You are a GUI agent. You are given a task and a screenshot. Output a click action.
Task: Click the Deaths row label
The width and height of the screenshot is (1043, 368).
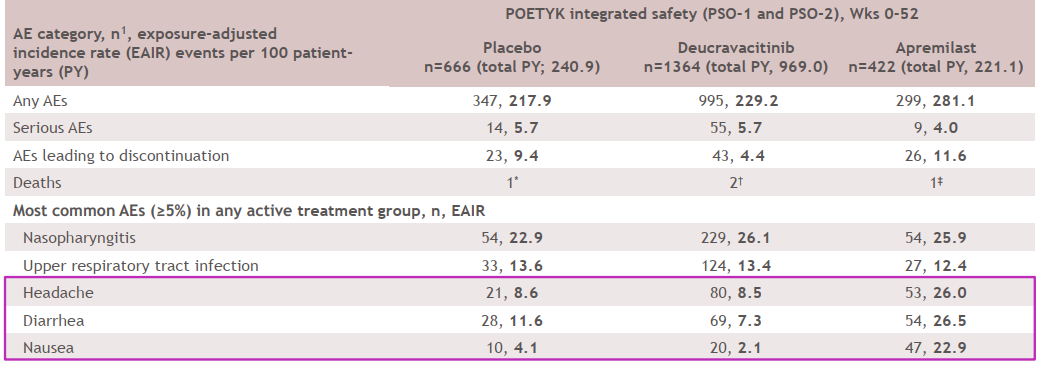coord(37,183)
